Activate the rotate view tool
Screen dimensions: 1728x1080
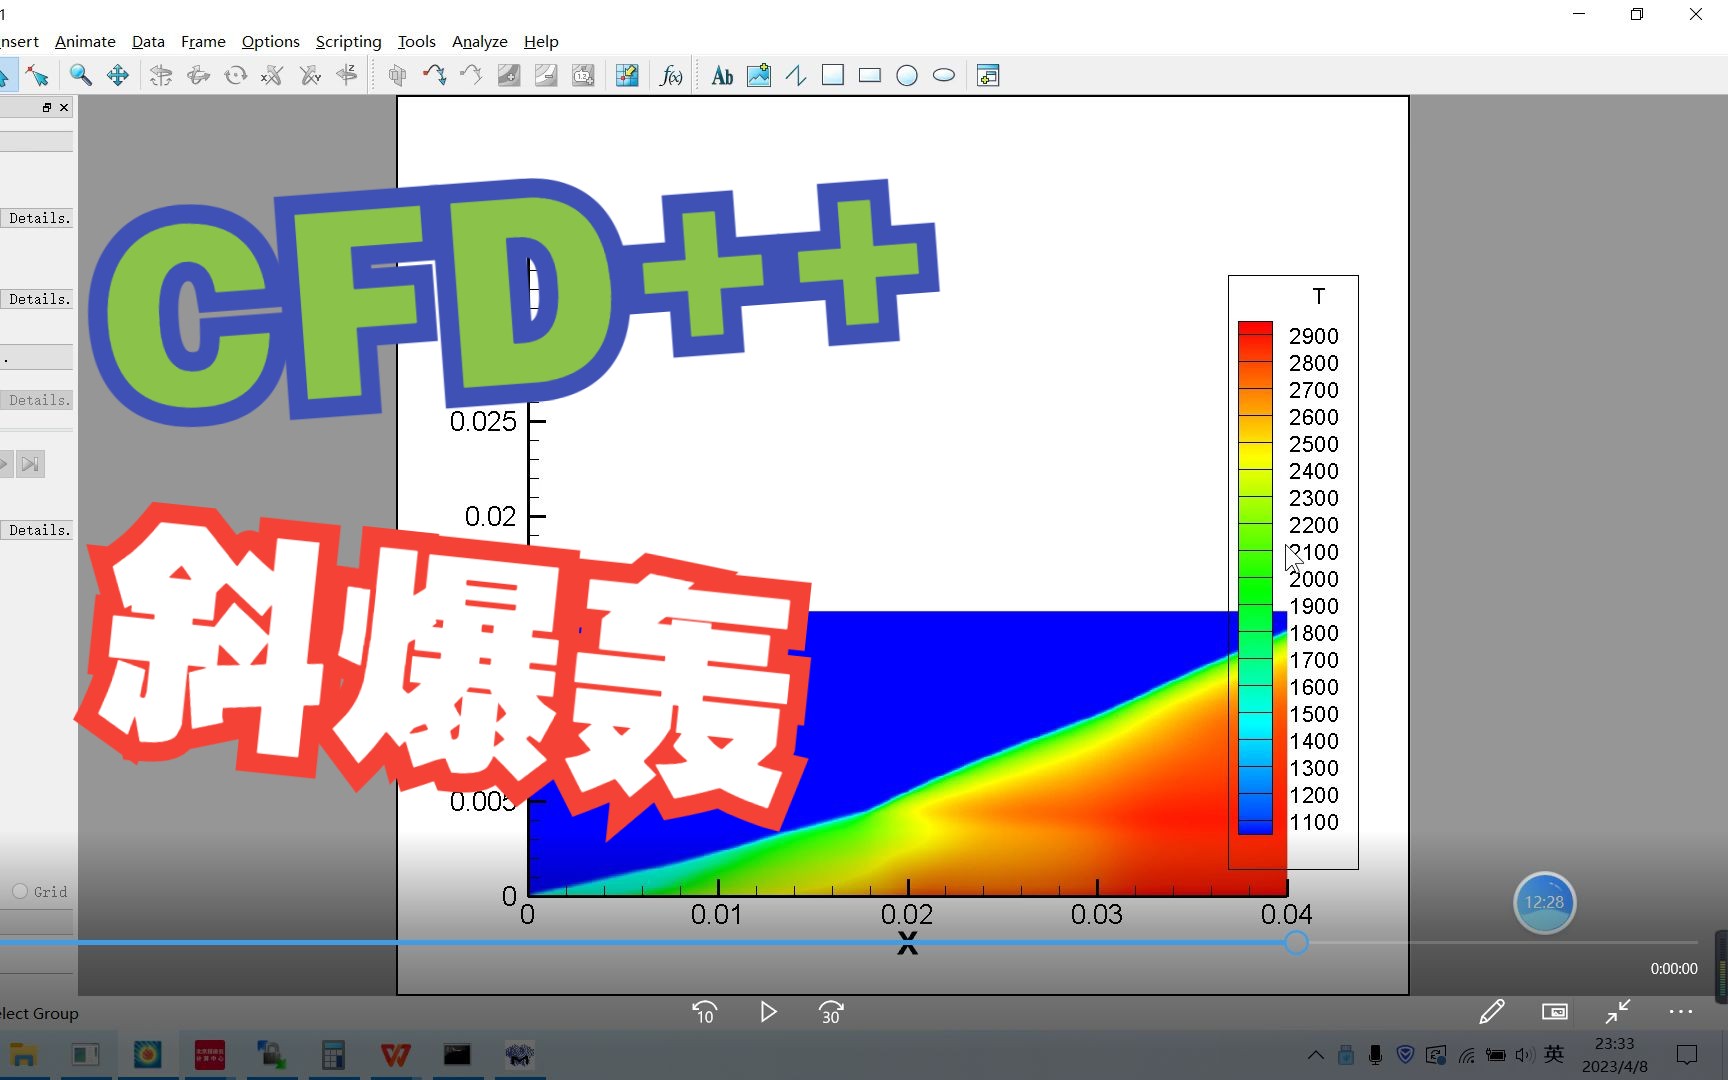235,75
